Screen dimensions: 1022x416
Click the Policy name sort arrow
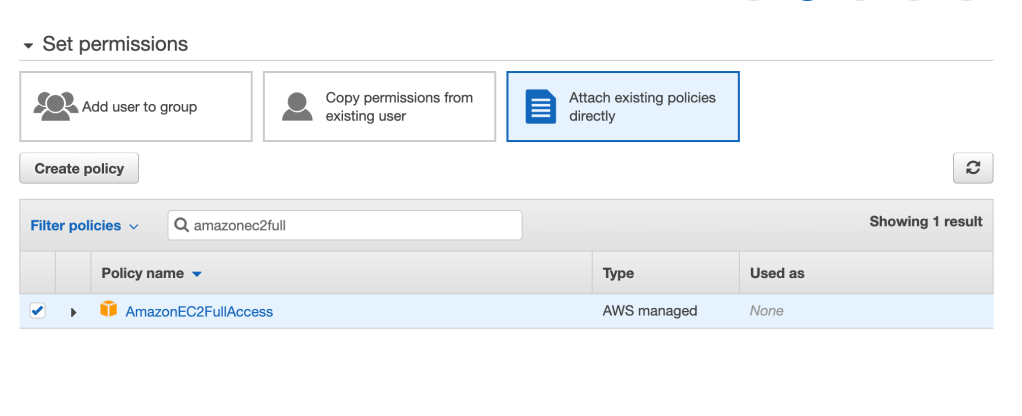[197, 274]
